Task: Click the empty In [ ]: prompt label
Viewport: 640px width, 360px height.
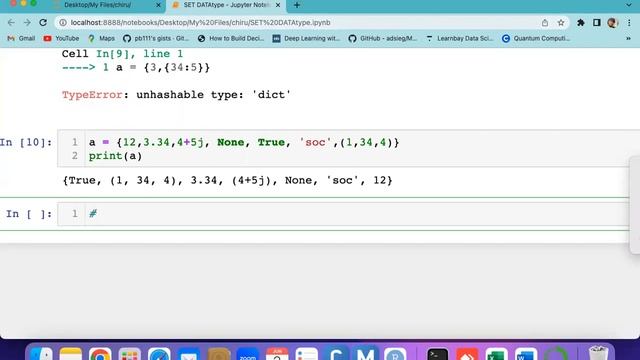Action: click(29, 214)
